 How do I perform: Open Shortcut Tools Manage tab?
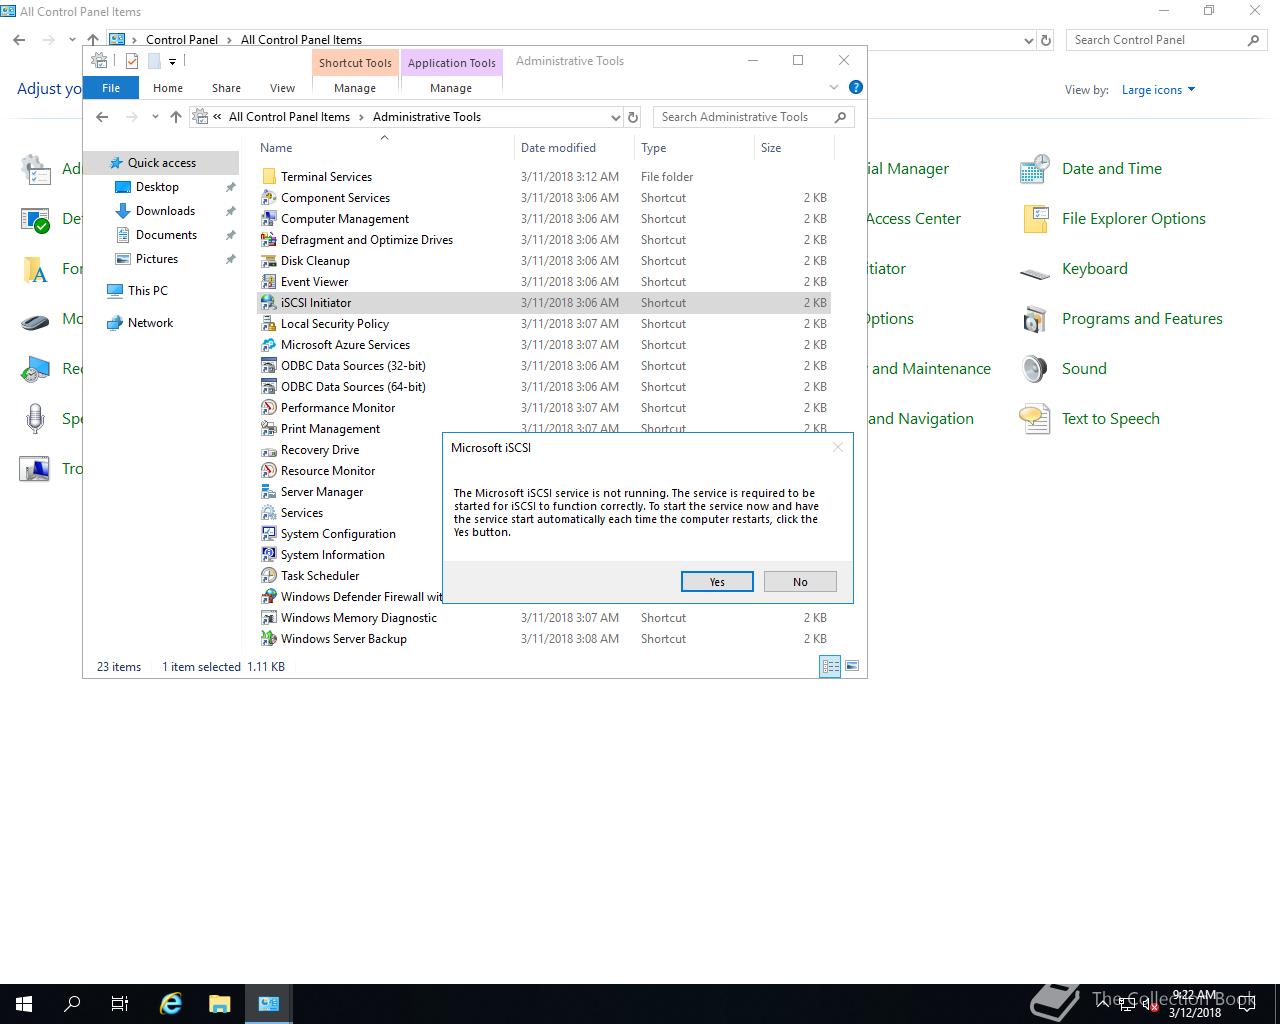pyautogui.click(x=355, y=88)
